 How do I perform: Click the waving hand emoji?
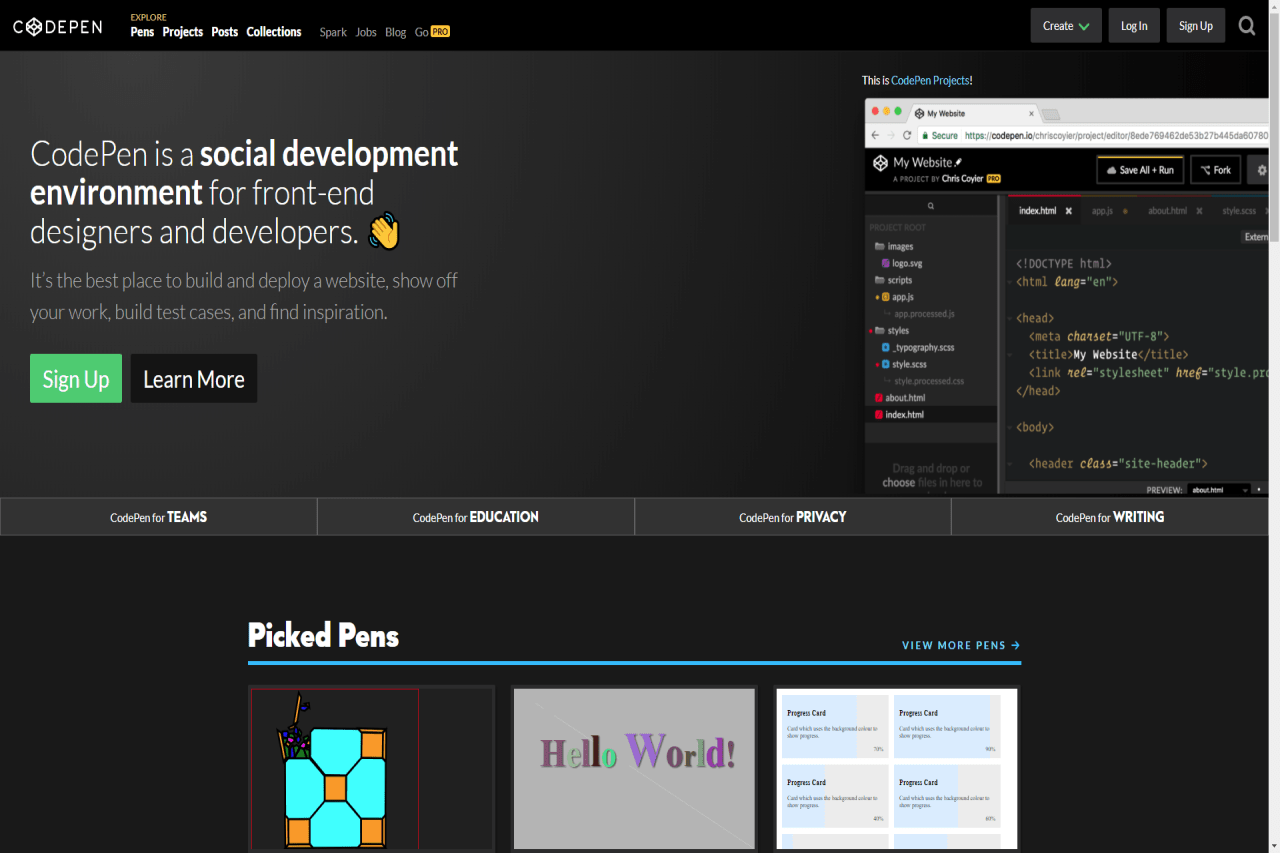[384, 232]
